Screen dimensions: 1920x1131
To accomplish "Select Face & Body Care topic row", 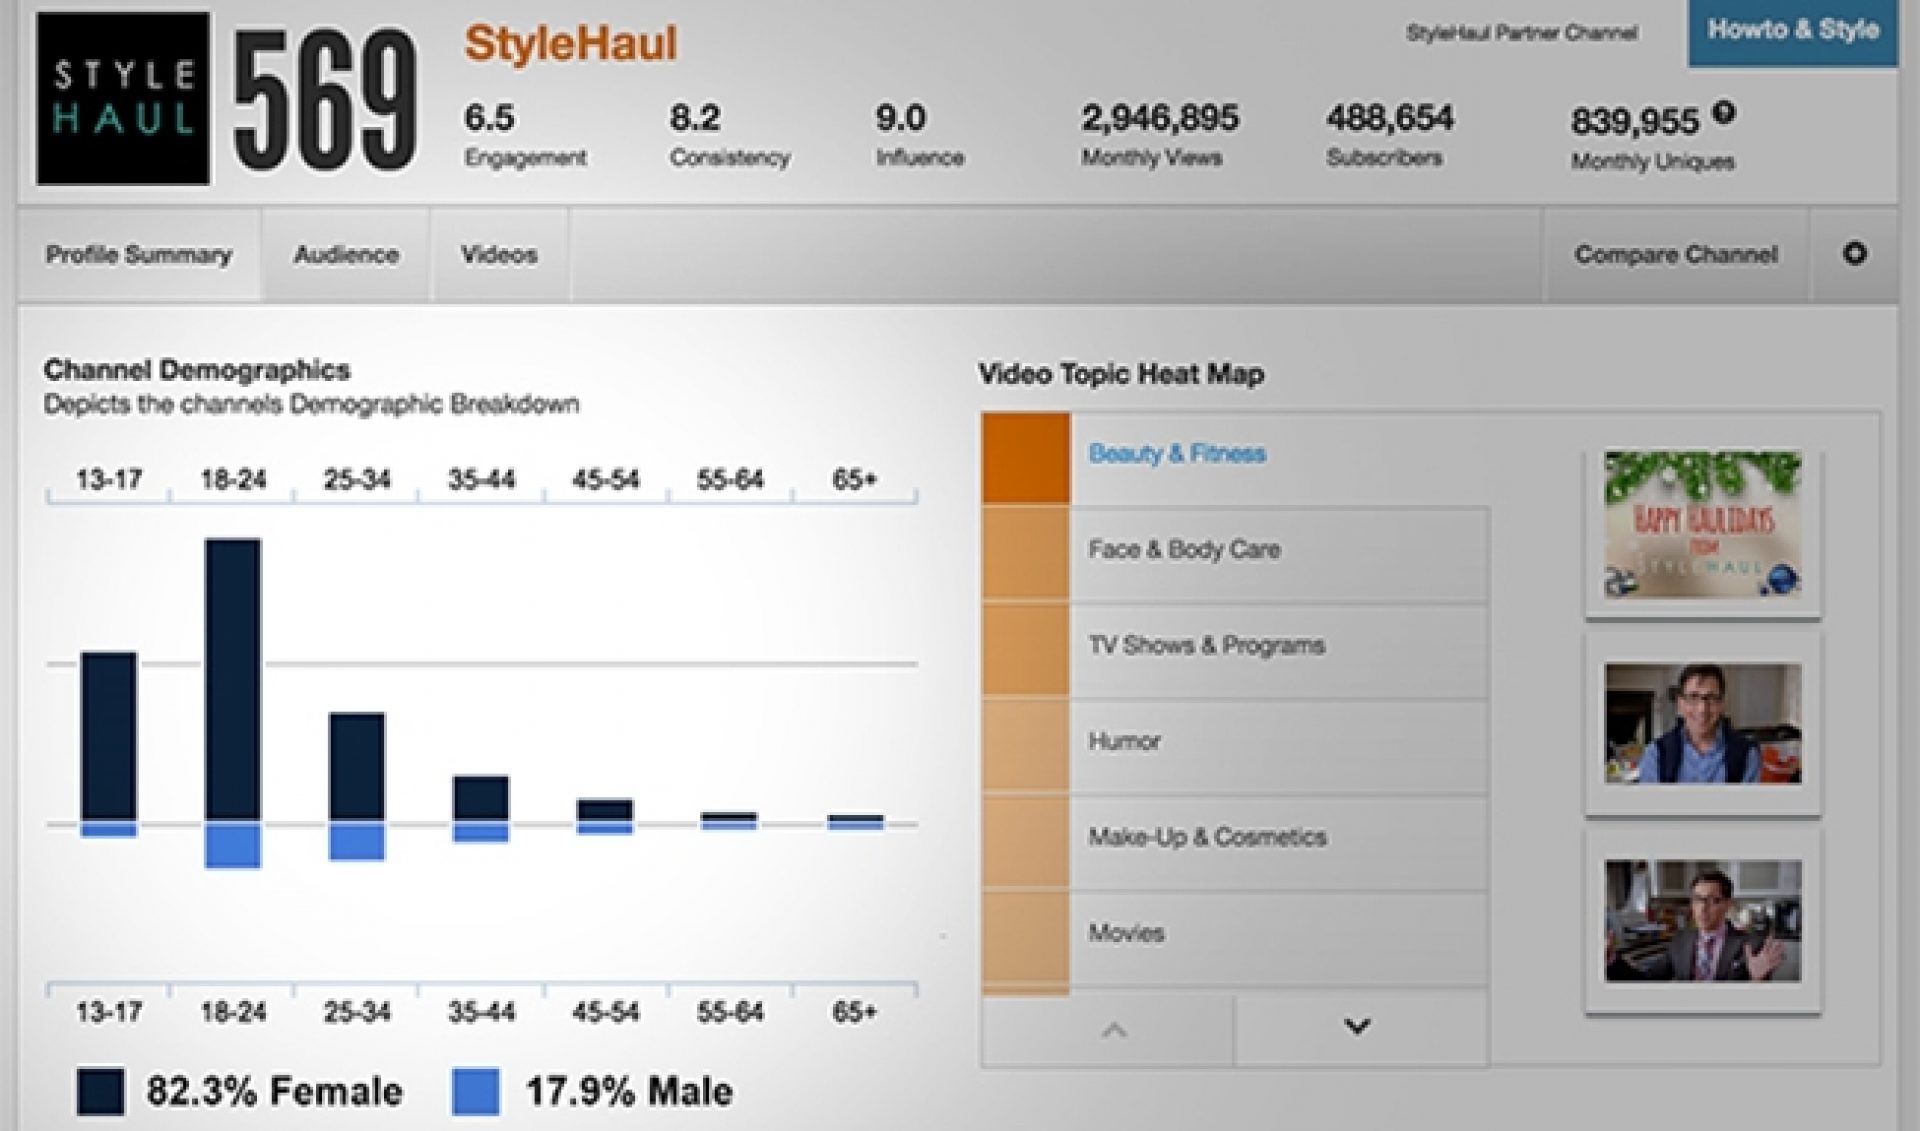I will click(1185, 549).
